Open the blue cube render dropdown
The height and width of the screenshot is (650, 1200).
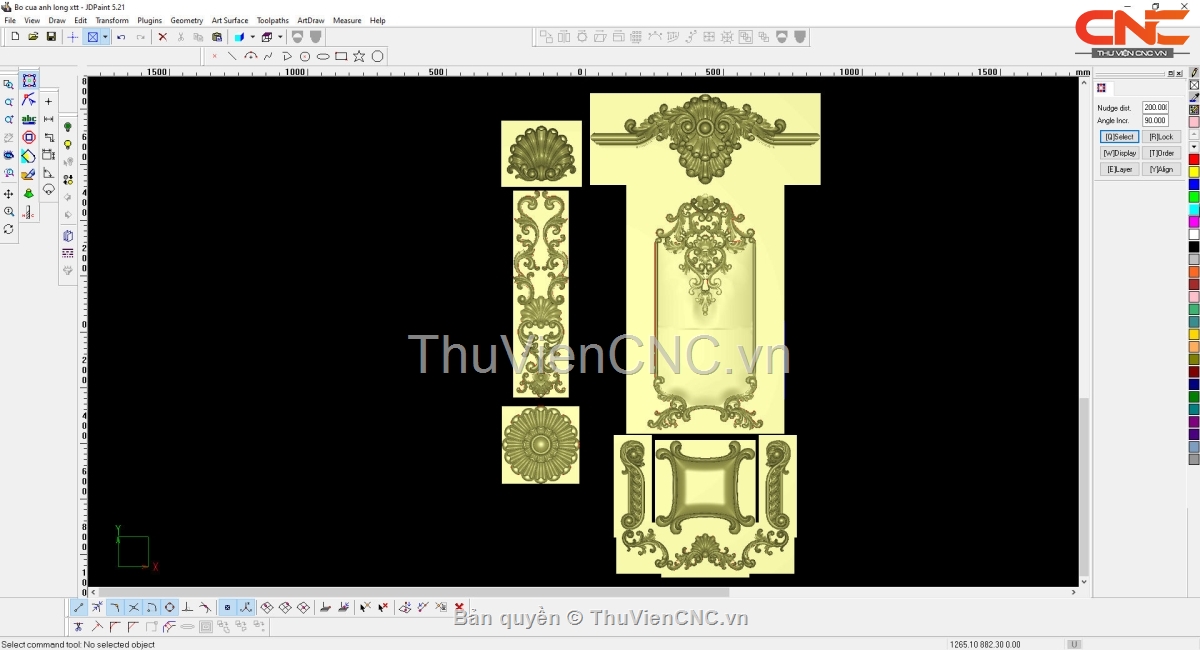click(252, 37)
